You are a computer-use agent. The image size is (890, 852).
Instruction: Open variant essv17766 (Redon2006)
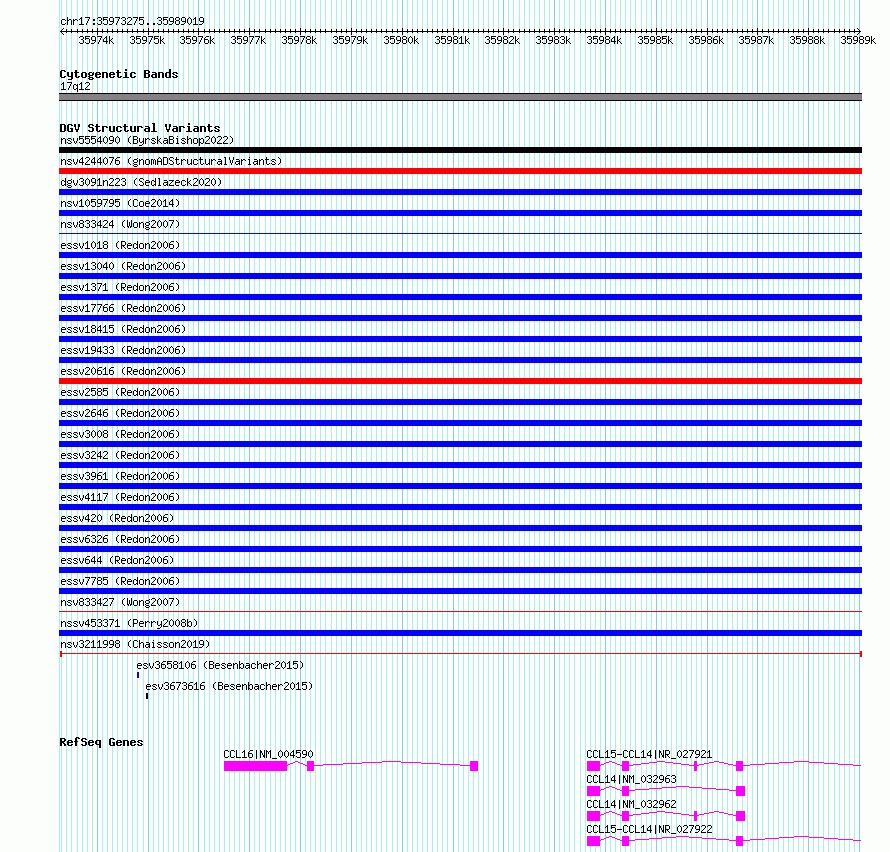(x=123, y=308)
